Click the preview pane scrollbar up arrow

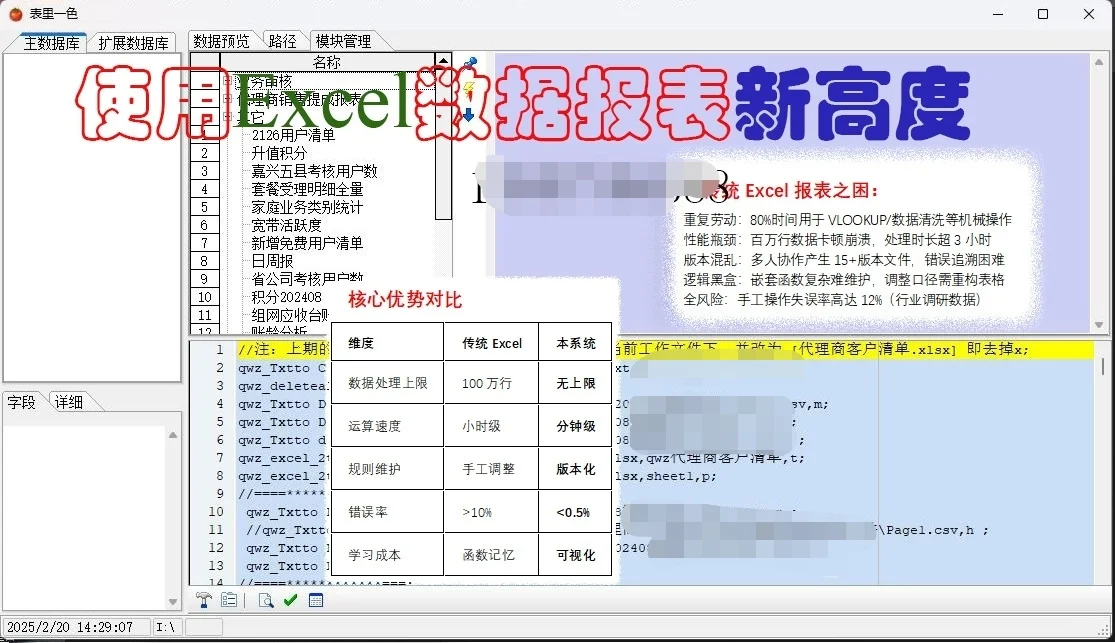pyautogui.click(x=1099, y=62)
